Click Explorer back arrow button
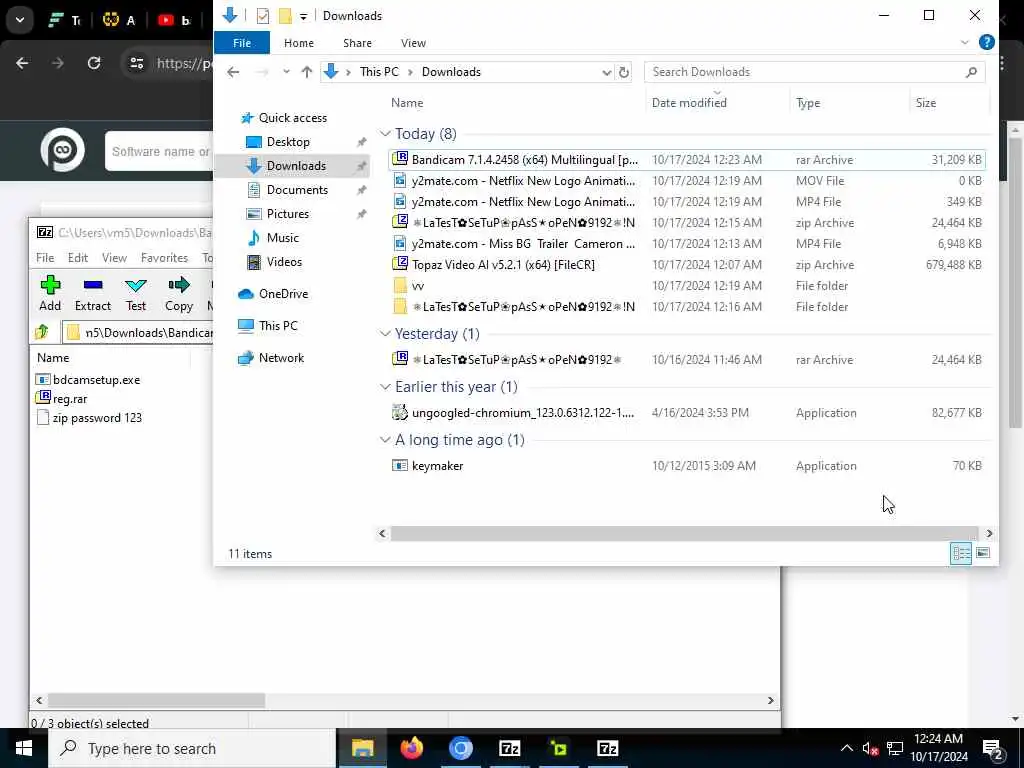Viewport: 1024px width, 768px height. pyautogui.click(x=233, y=72)
